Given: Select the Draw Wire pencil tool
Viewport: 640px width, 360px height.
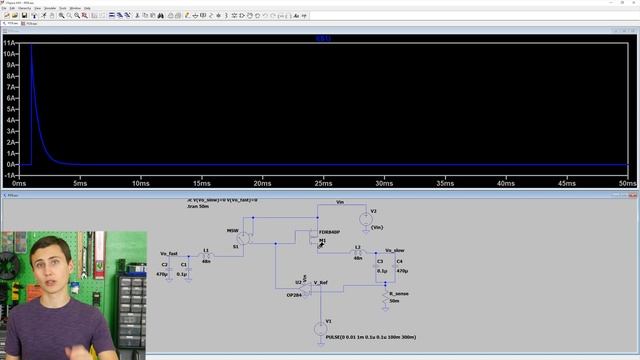Looking at the screenshot, I should click(x=187, y=16).
